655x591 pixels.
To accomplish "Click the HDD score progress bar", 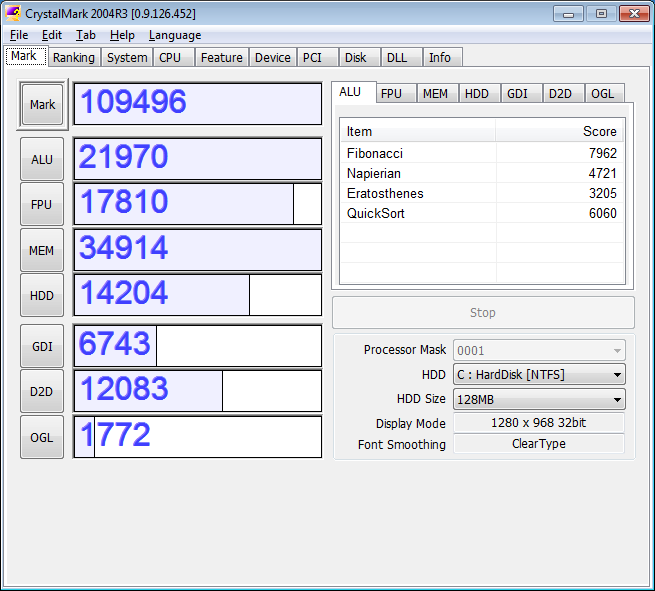I will tap(198, 295).
